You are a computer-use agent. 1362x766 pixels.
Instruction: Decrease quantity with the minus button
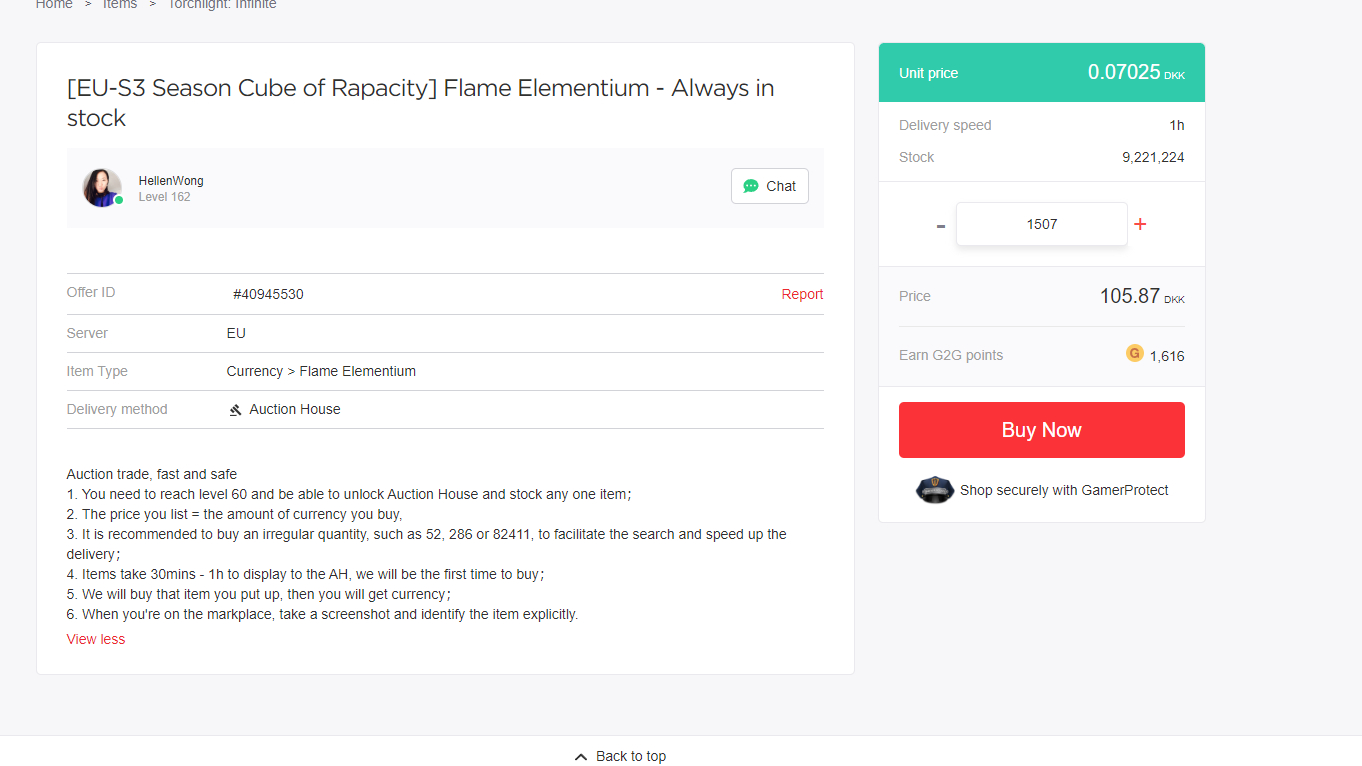pyautogui.click(x=940, y=225)
